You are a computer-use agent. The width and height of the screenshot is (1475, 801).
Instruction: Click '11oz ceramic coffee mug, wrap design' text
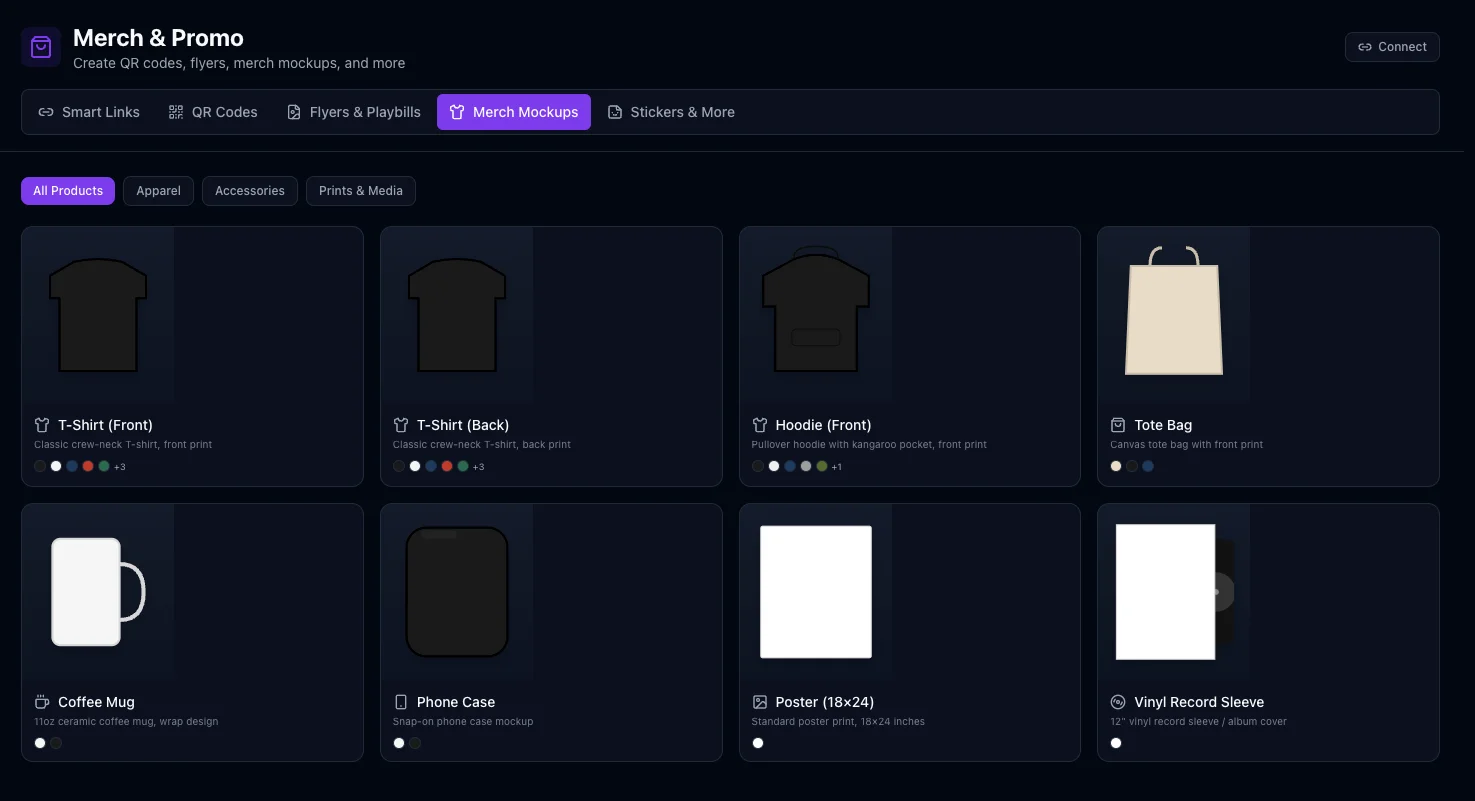[x=126, y=722]
